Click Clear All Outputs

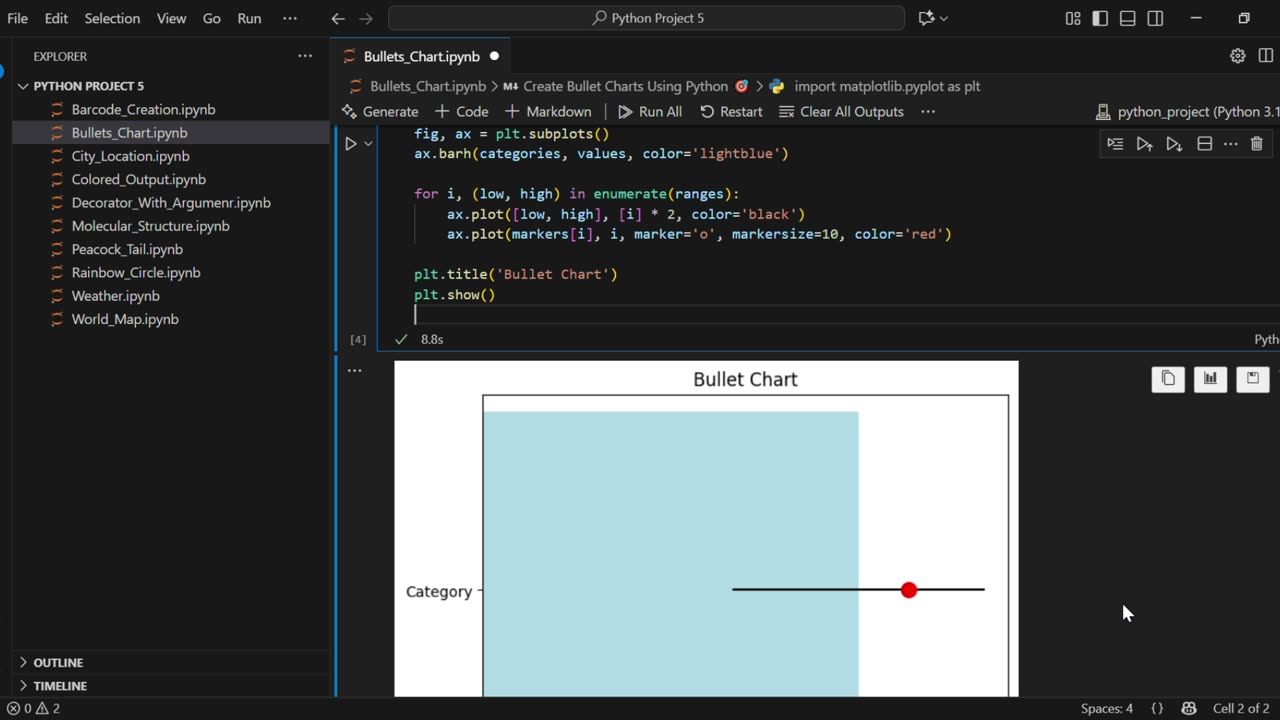(x=842, y=111)
